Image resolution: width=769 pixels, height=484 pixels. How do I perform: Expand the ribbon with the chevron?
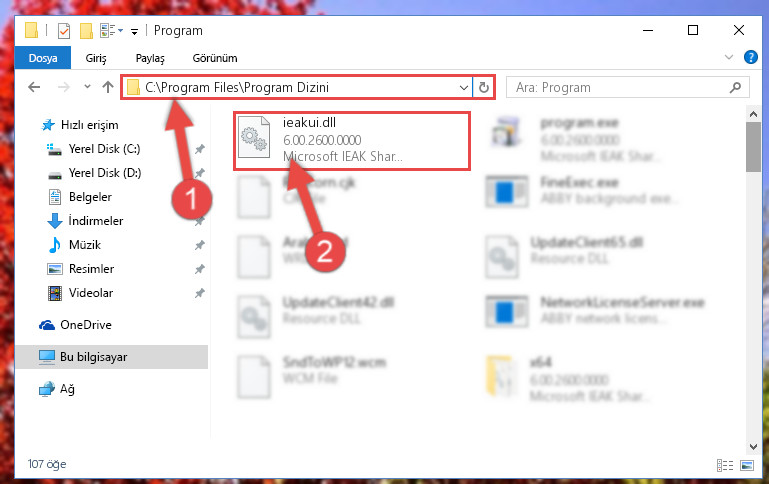(x=729, y=57)
